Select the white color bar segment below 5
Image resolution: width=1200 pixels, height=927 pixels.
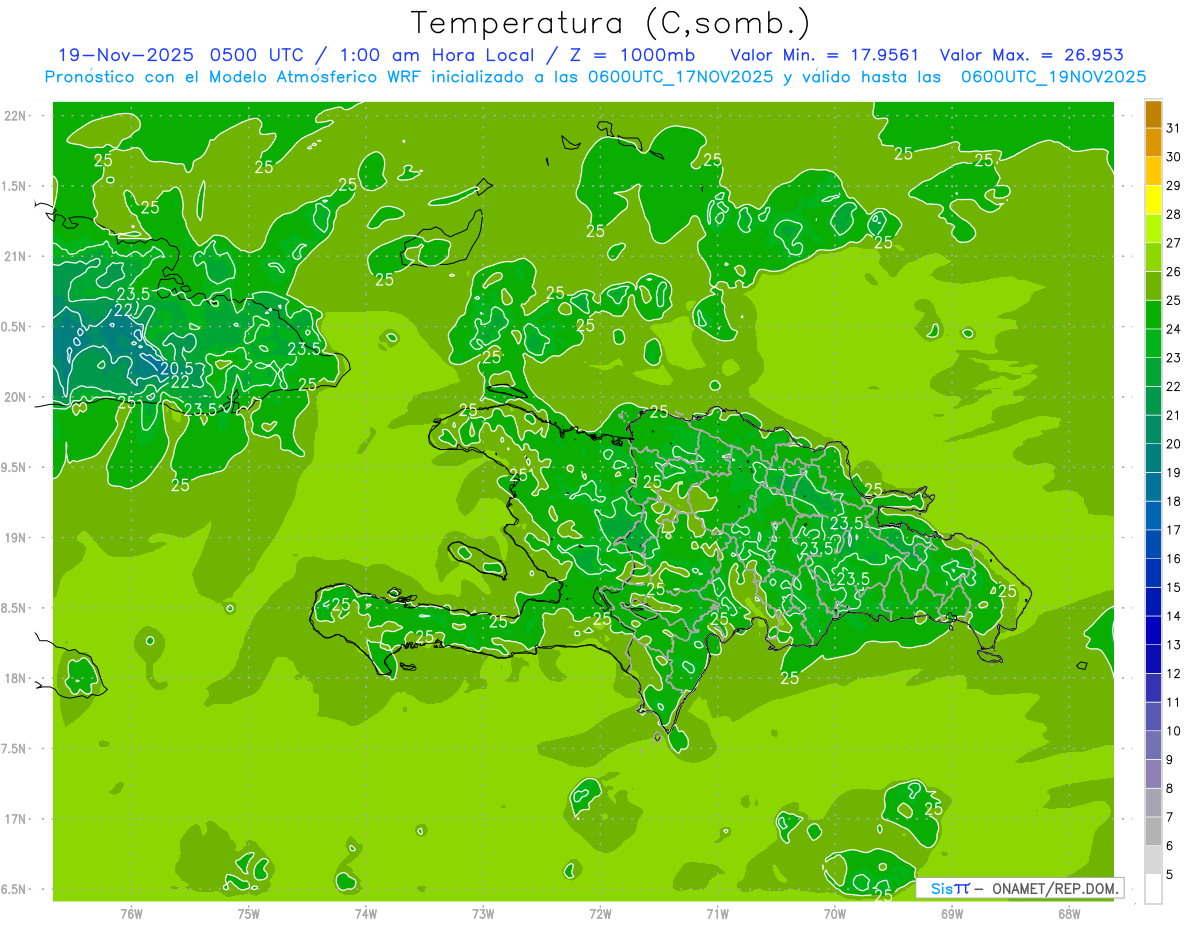(1153, 889)
